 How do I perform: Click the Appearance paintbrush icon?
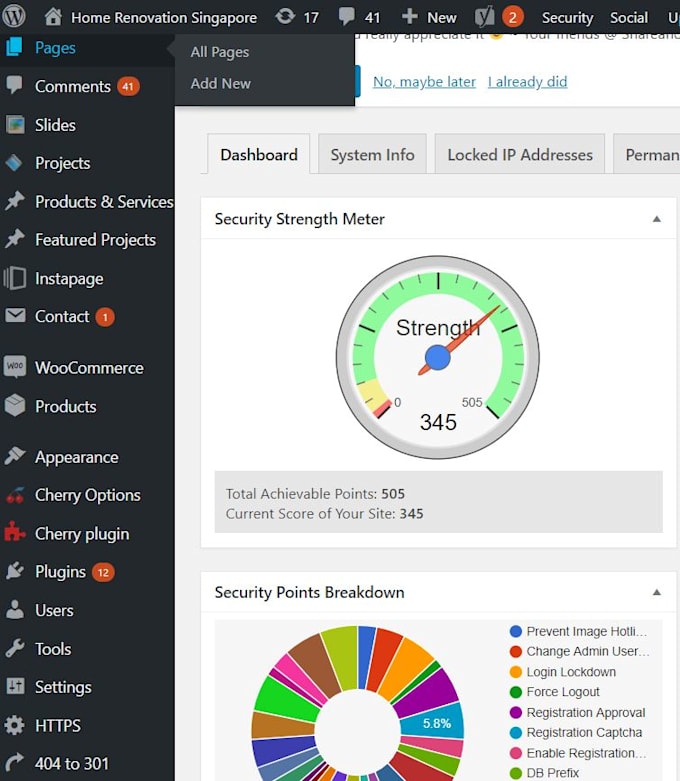(x=14, y=456)
